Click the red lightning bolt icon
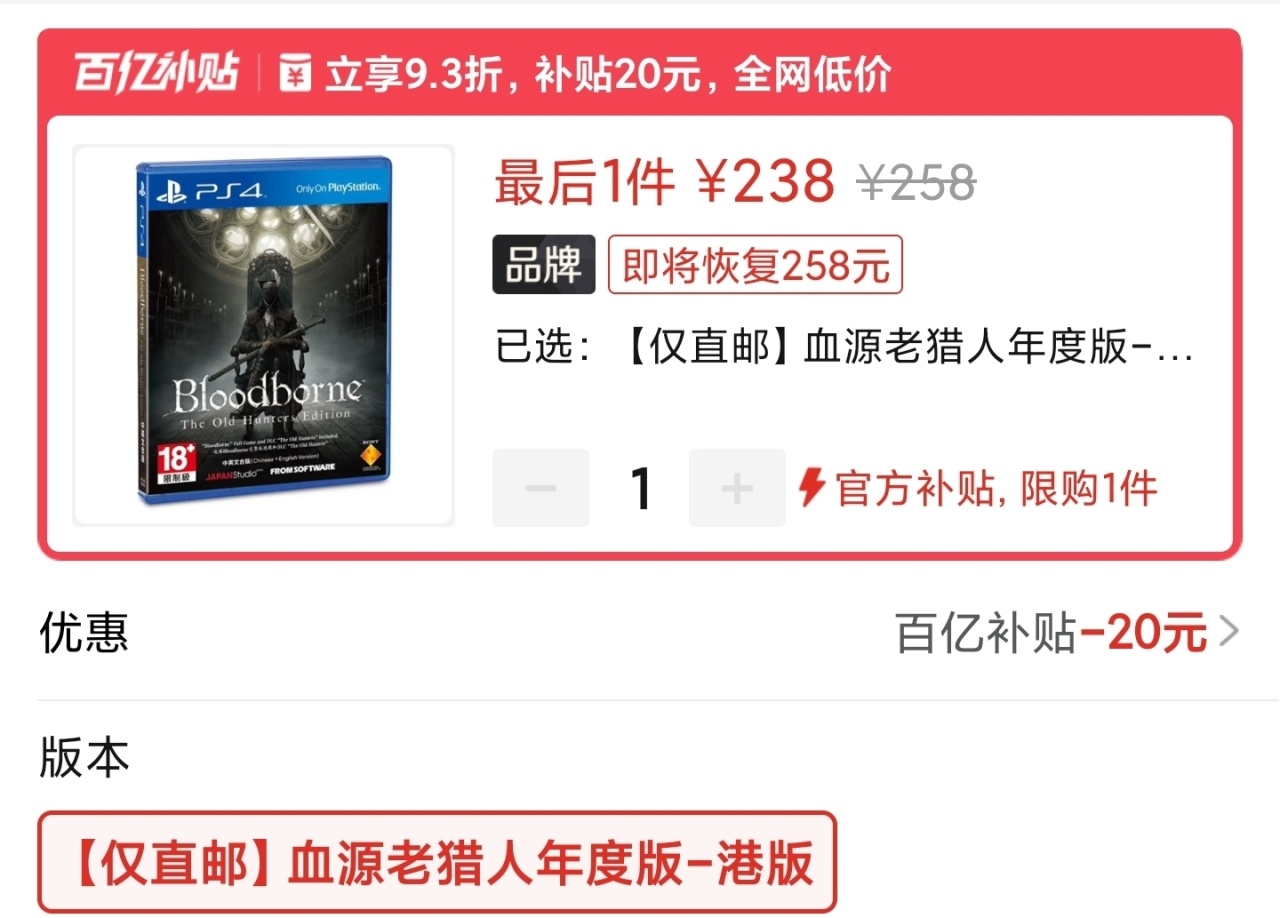The height and width of the screenshot is (918, 1280). coord(811,488)
